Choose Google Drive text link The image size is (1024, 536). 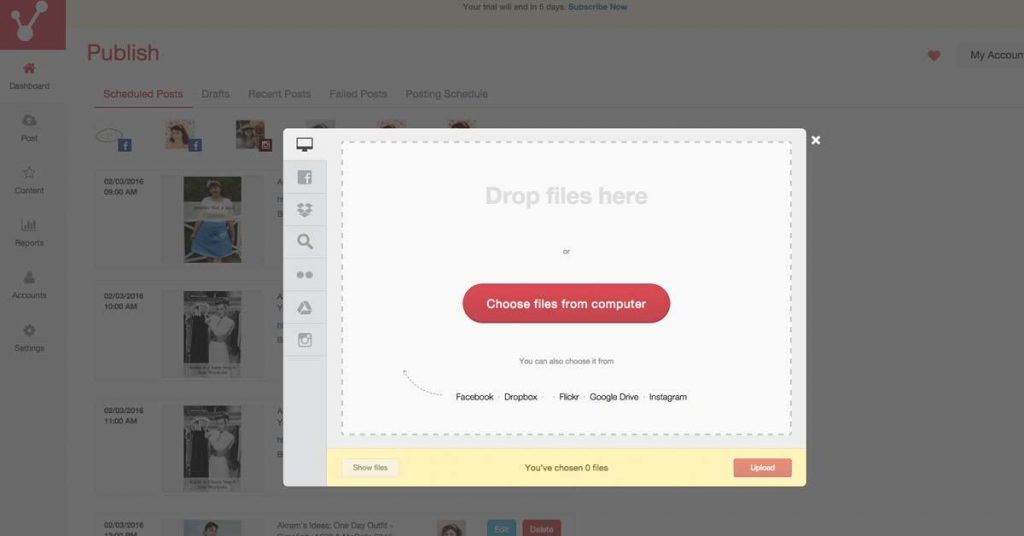tap(614, 397)
